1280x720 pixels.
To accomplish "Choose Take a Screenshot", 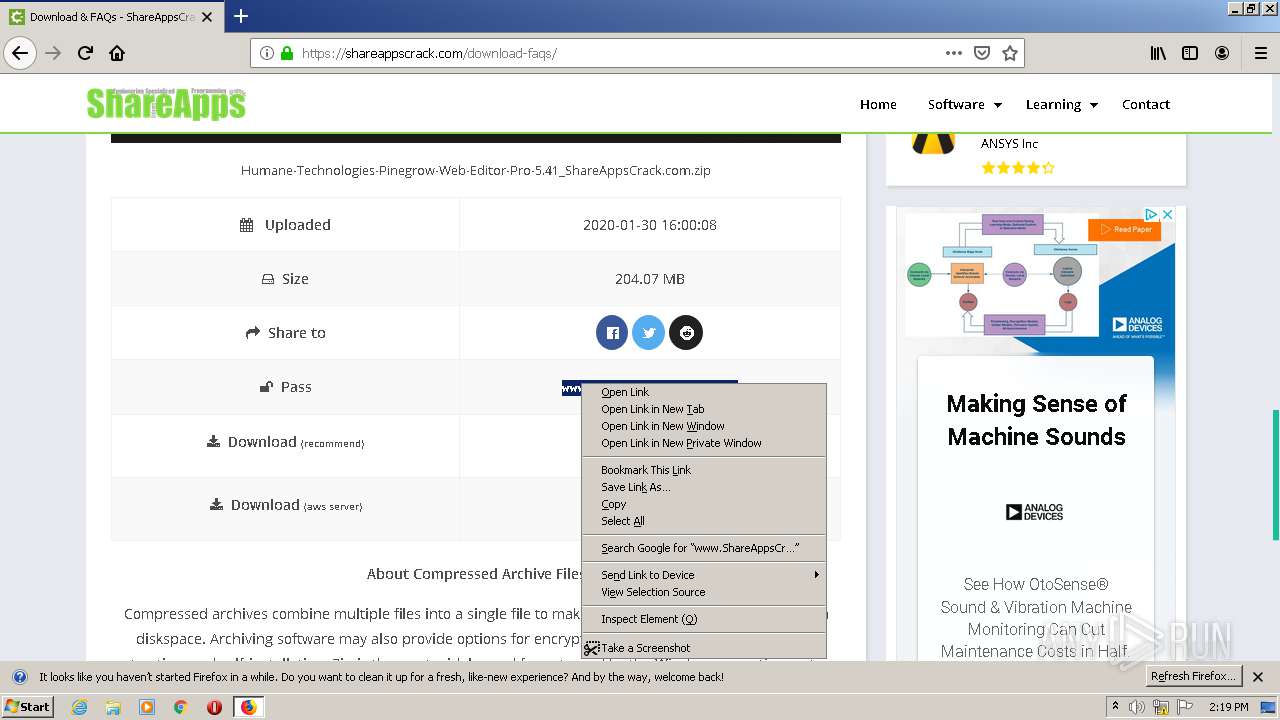I will tap(704, 648).
